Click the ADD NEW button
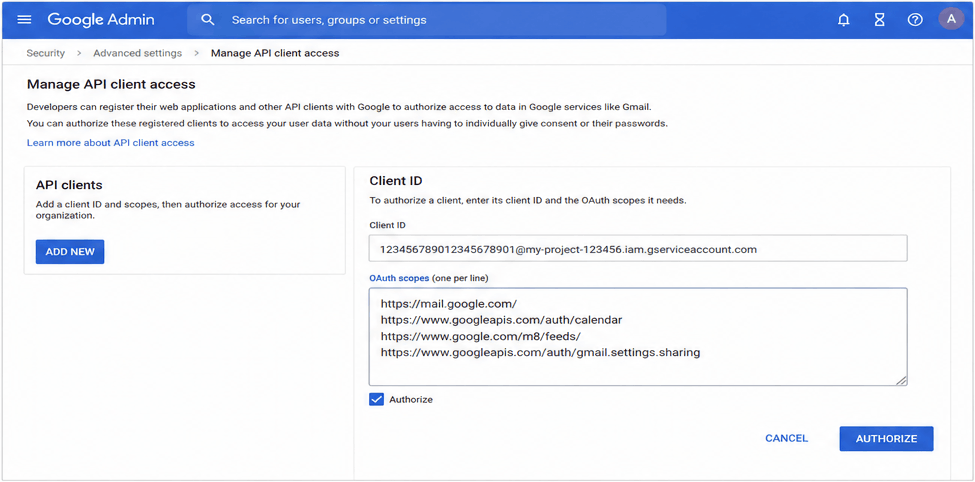975x482 pixels. point(70,252)
